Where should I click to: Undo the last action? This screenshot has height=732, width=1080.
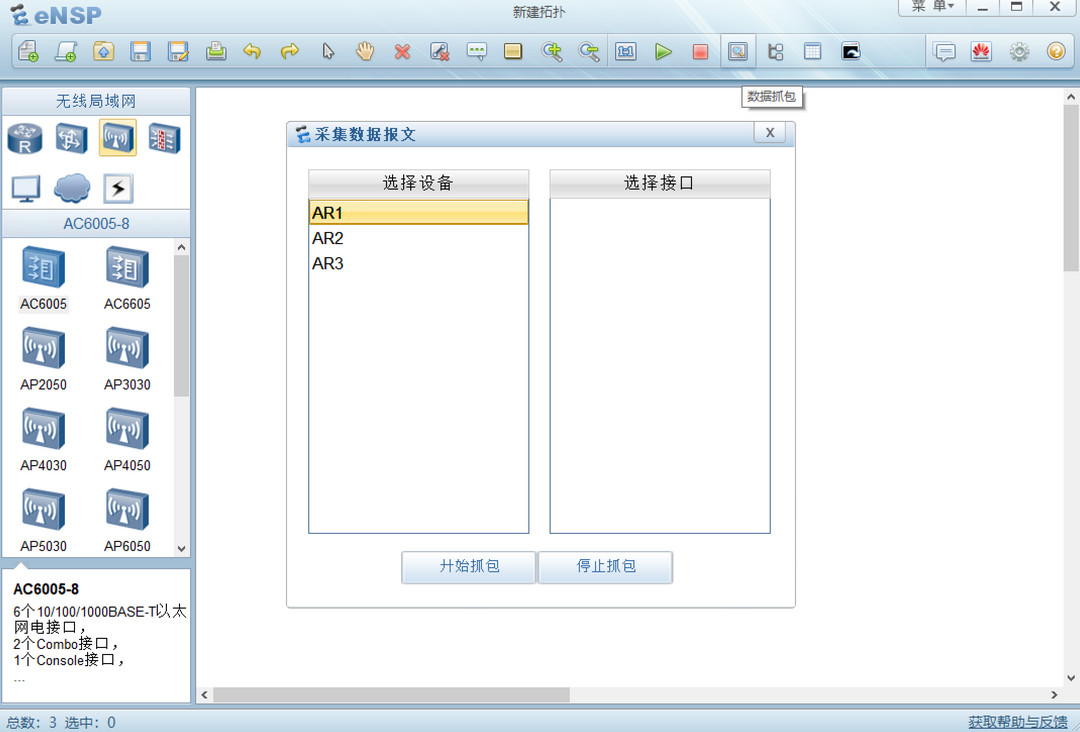point(253,51)
